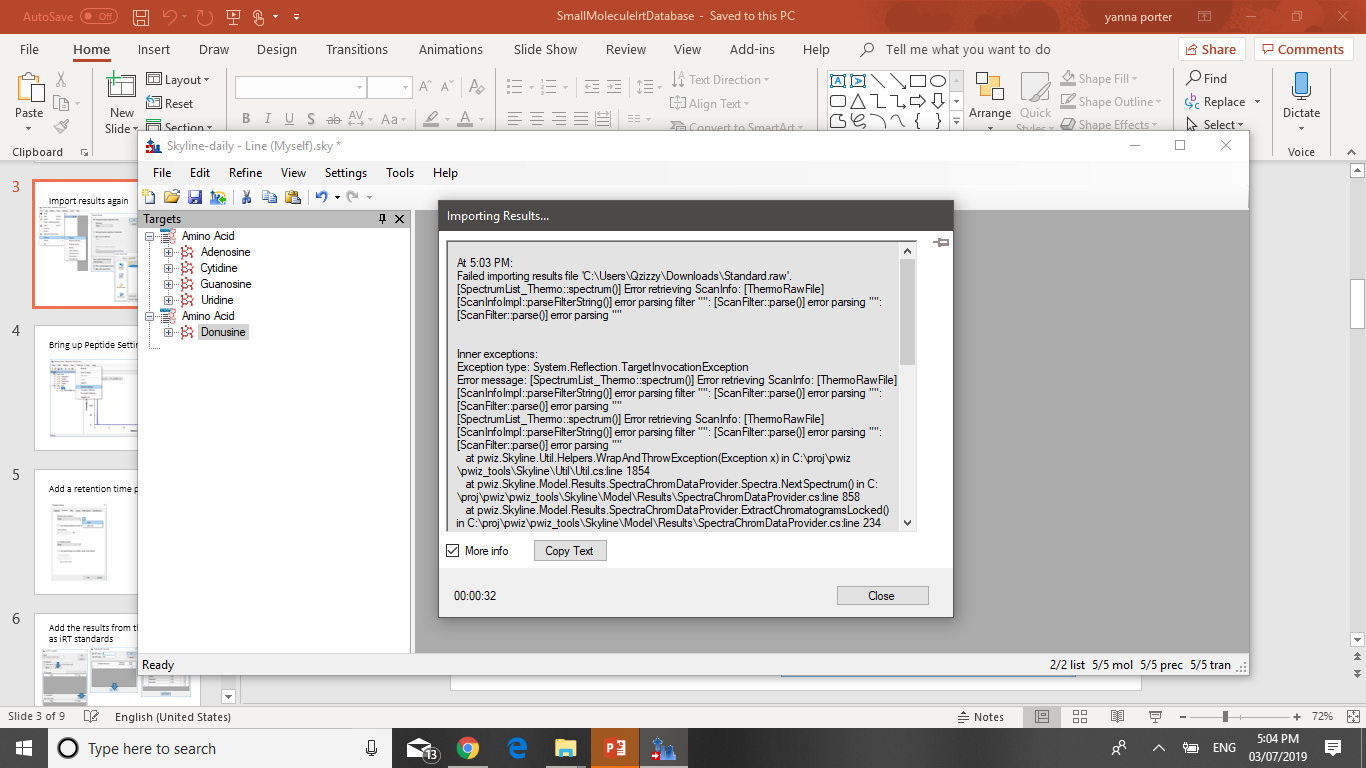This screenshot has height=768, width=1366.
Task: Click the Undo arrow in Skyline toolbar
Action: click(x=321, y=197)
